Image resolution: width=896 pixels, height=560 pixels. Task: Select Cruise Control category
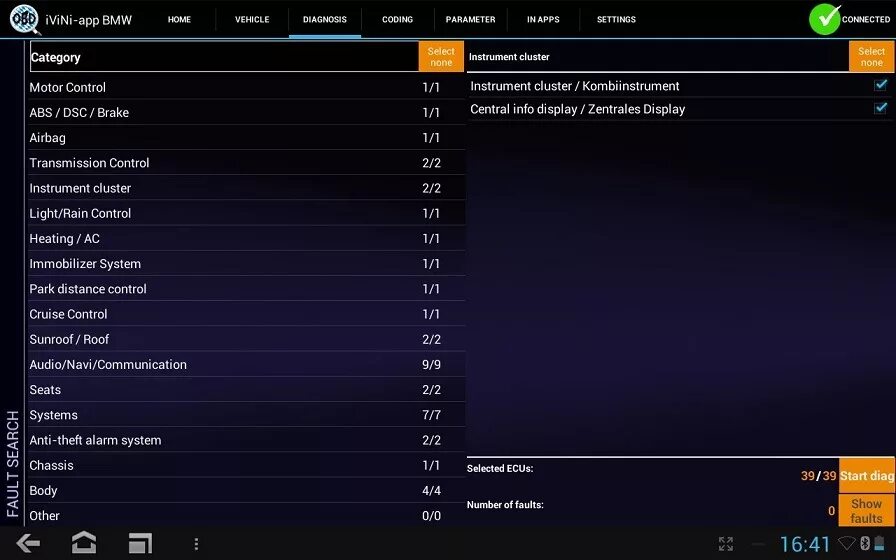(246, 314)
